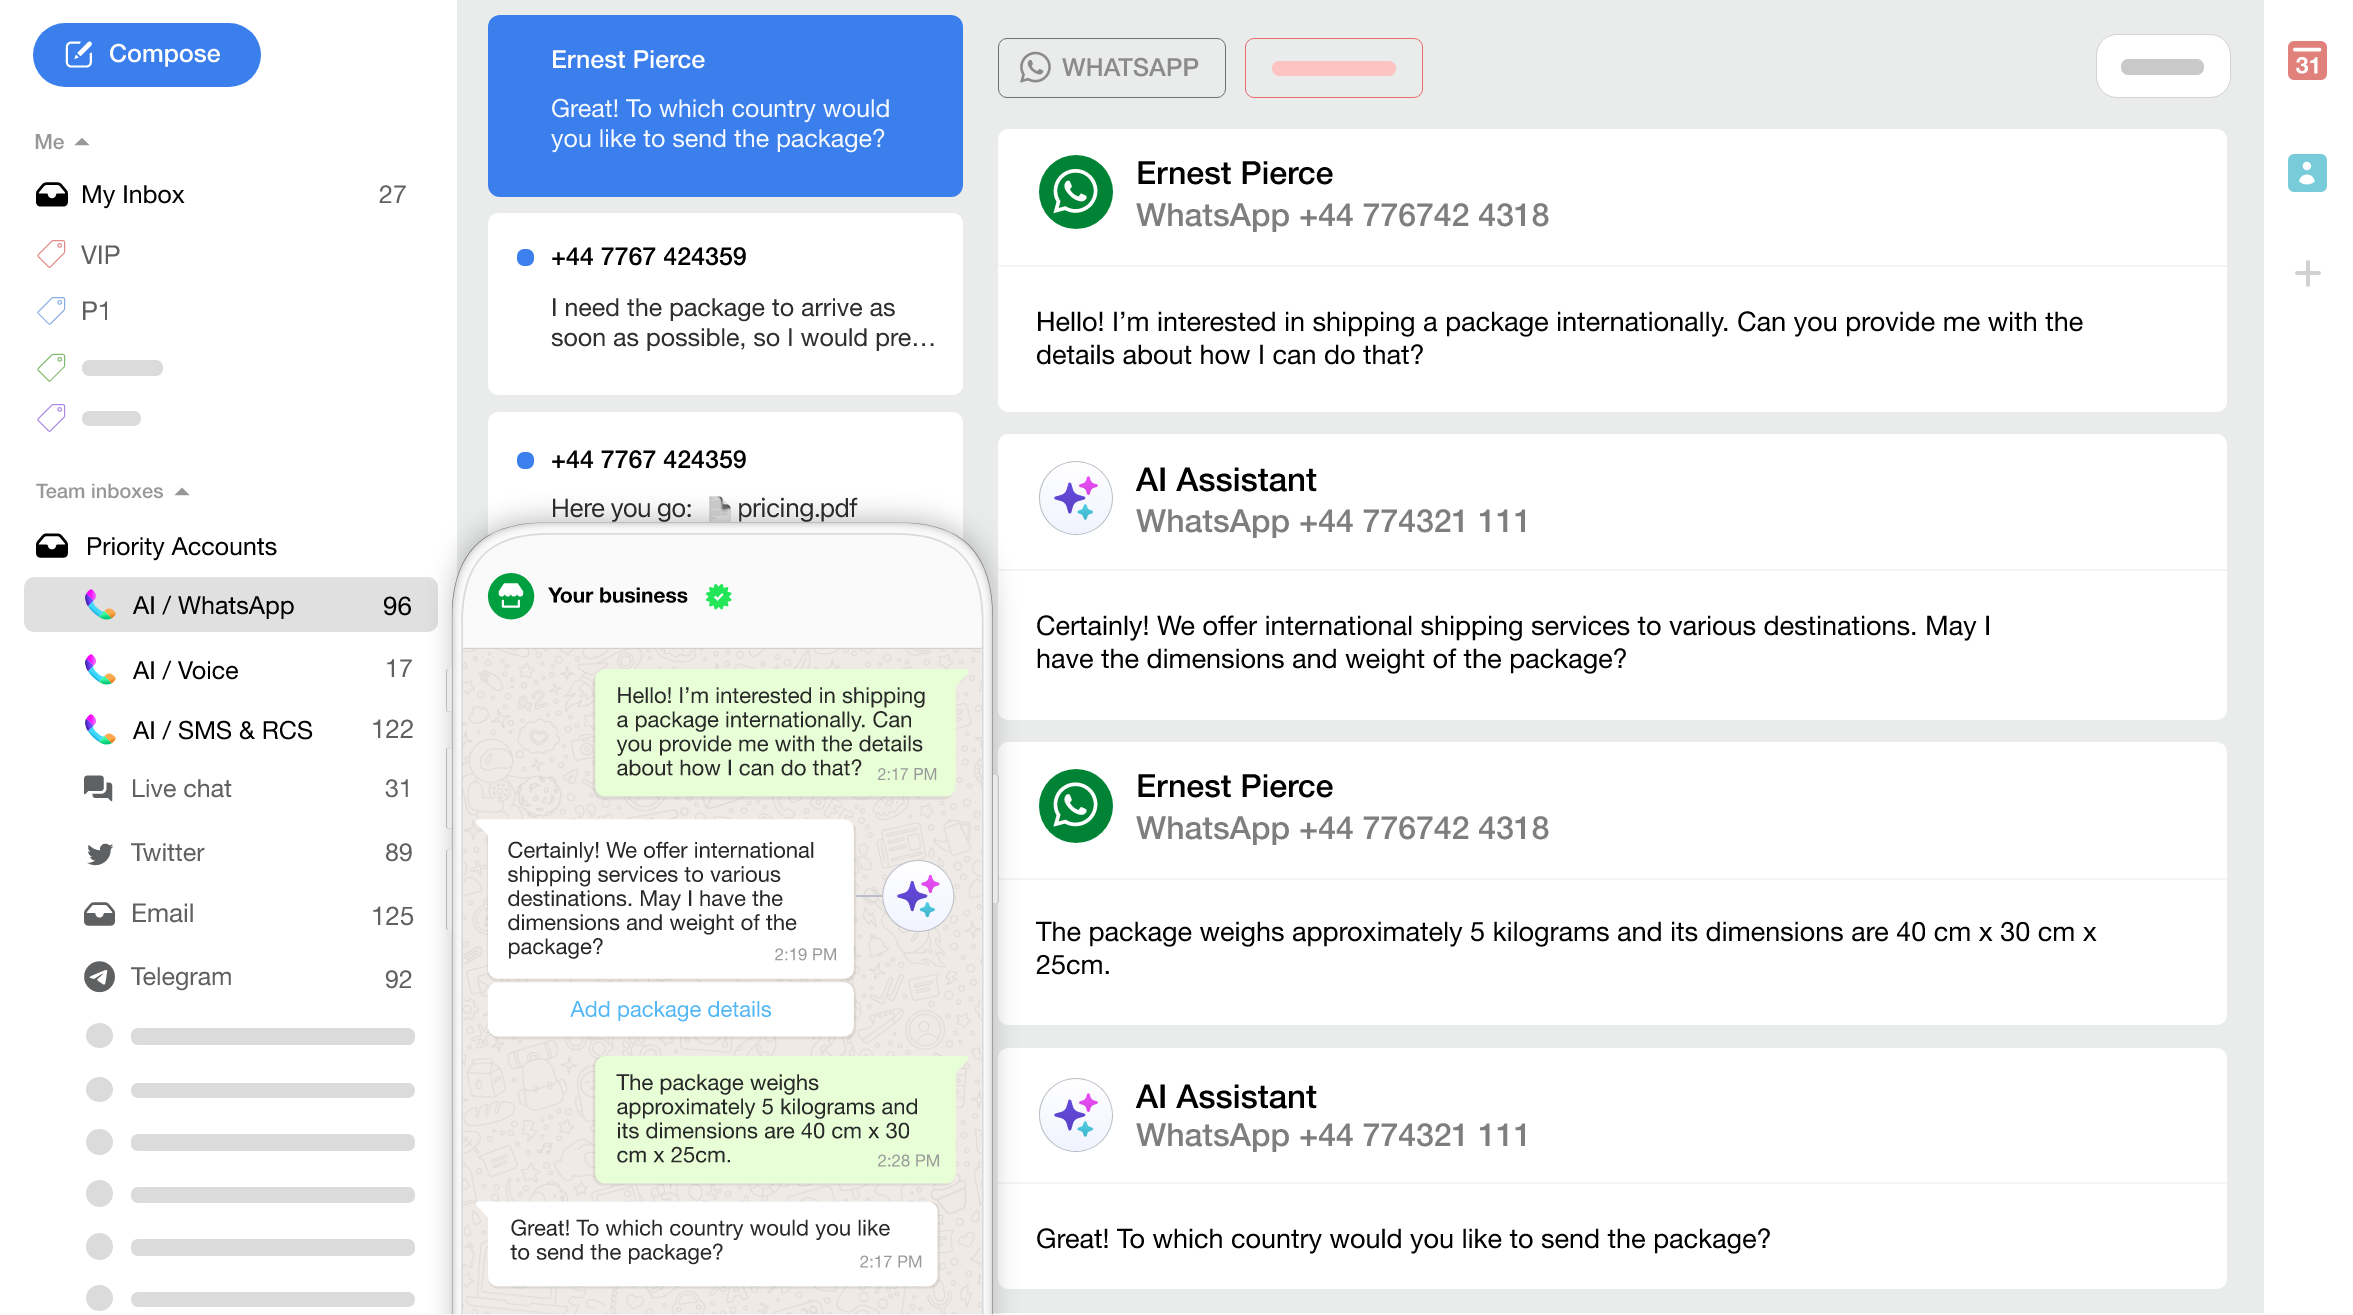This screenshot has height=1315, width=2353.
Task: Click the plus icon in the right sidebar
Action: [2307, 273]
